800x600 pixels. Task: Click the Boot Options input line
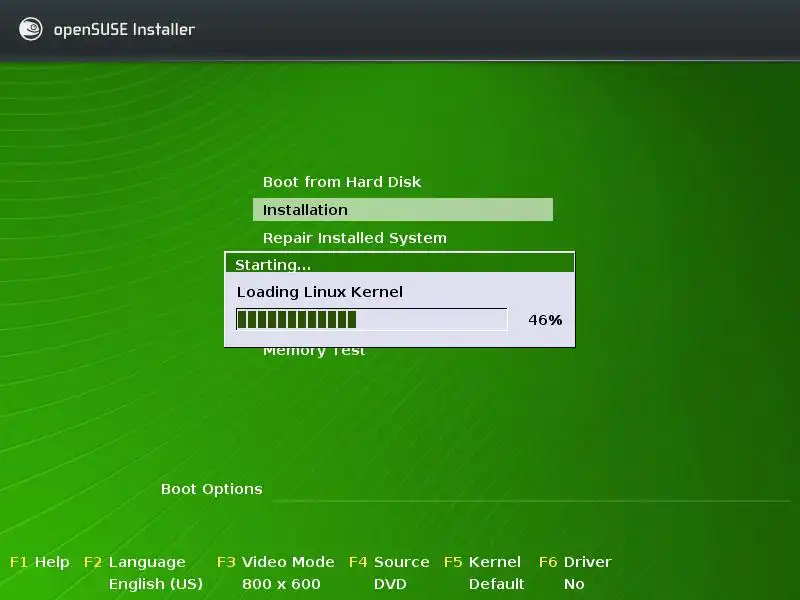point(531,490)
